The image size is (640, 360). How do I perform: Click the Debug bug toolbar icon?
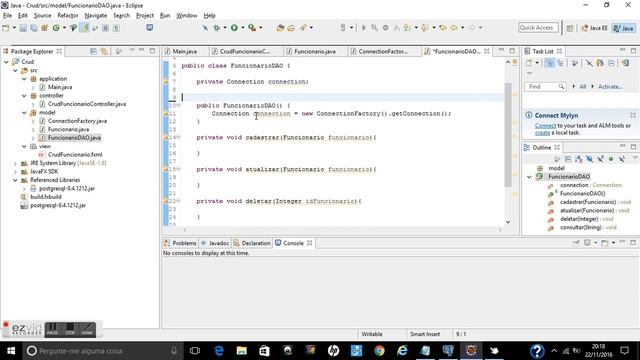(x=217, y=28)
